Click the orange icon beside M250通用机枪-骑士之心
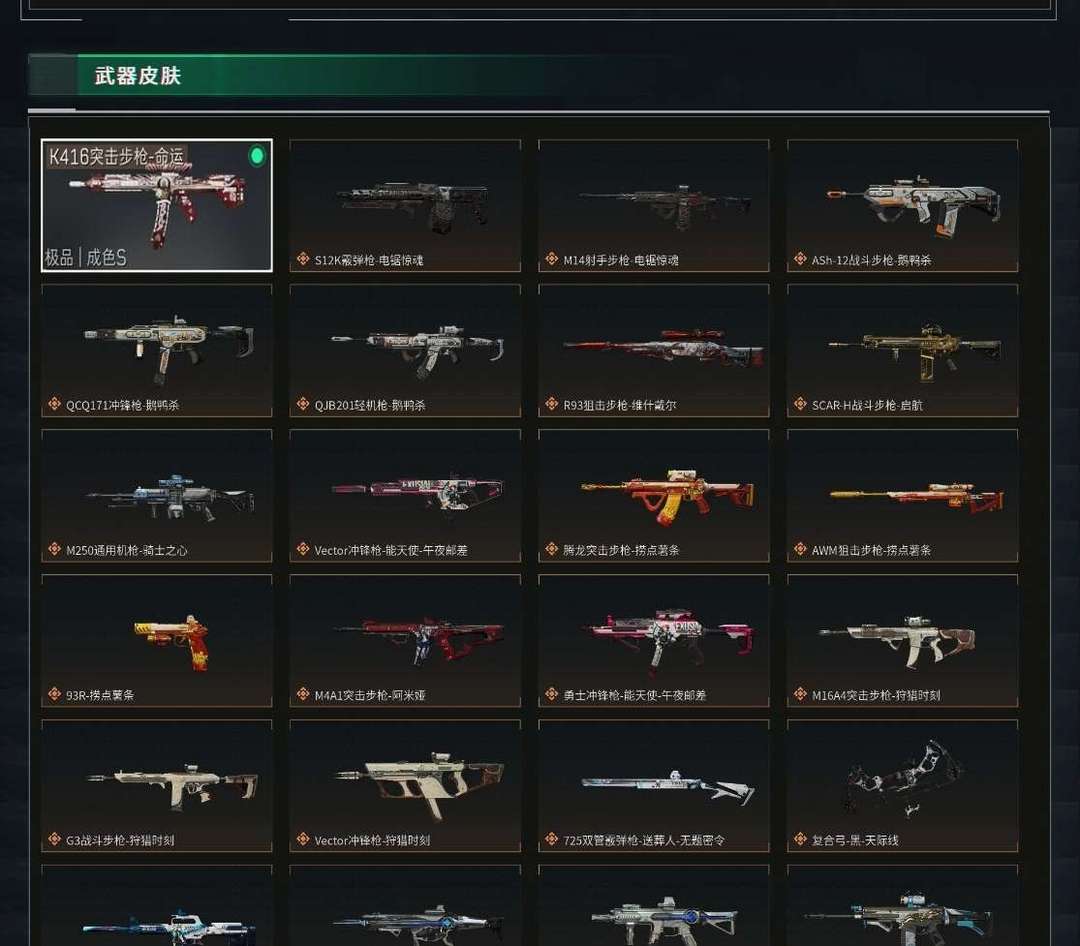The image size is (1080, 946). [x=54, y=549]
